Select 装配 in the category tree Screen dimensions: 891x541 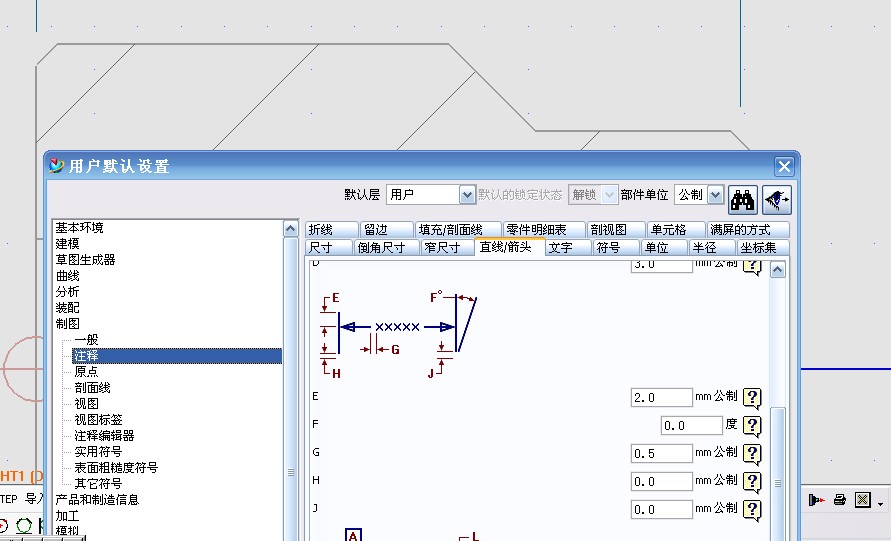[67, 307]
